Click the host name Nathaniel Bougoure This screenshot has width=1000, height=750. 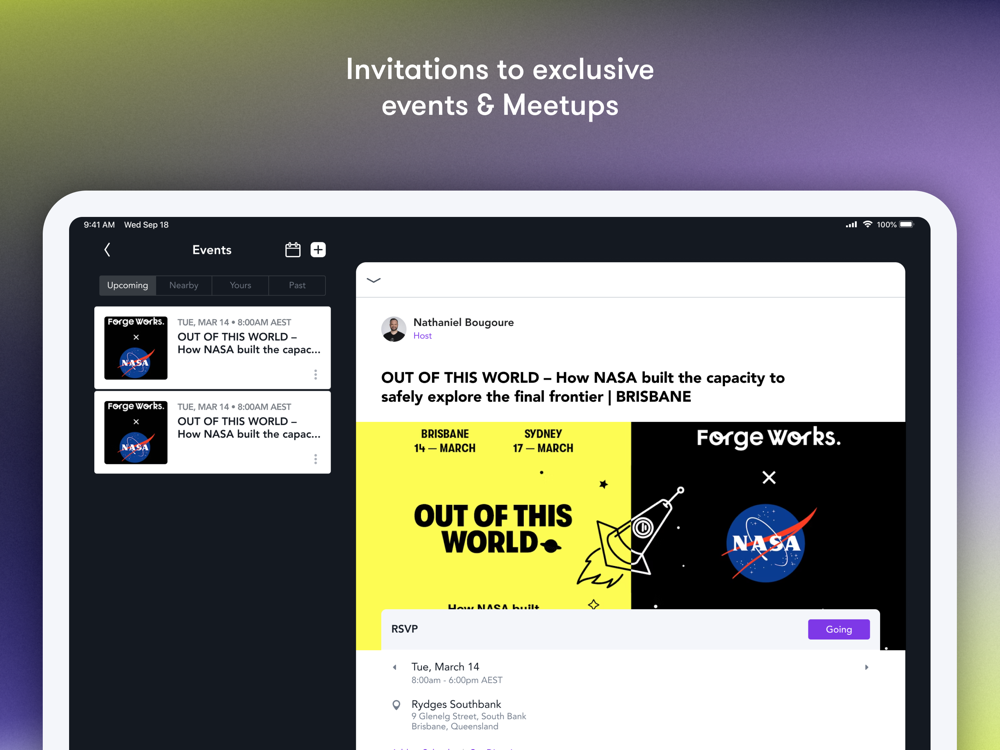point(464,322)
